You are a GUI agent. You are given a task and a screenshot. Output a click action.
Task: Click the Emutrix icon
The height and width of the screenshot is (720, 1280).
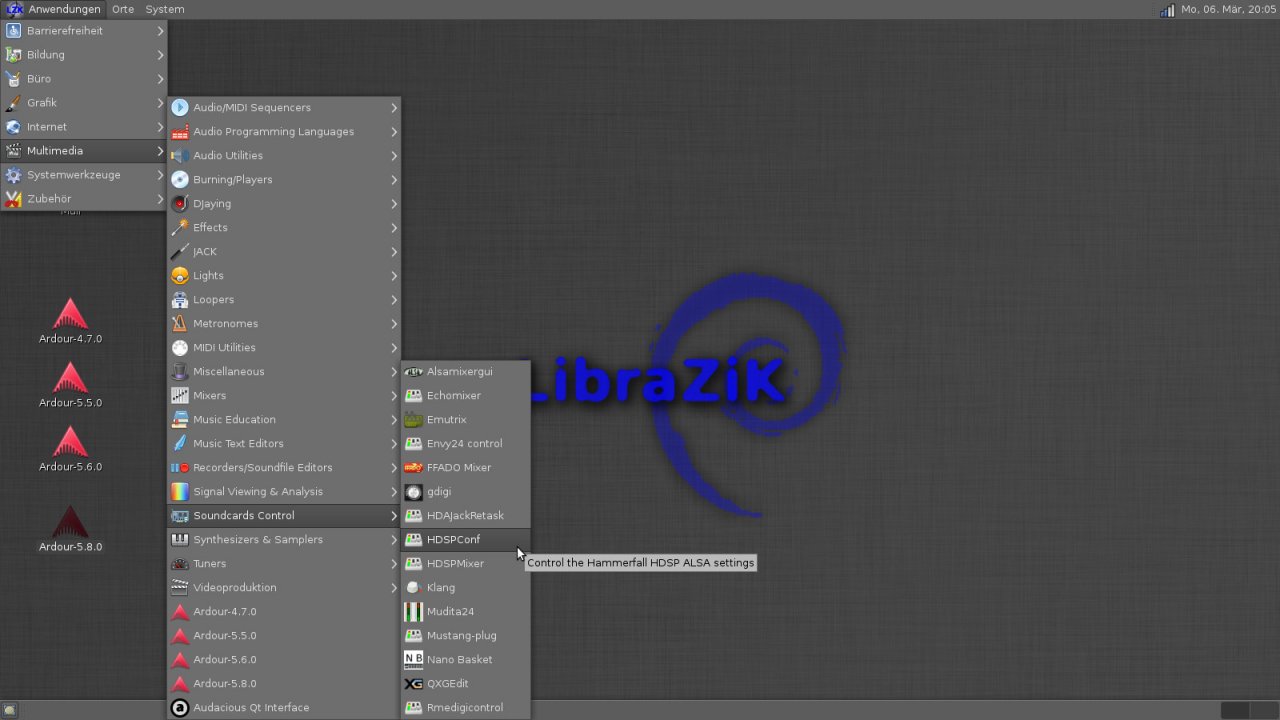tap(413, 419)
